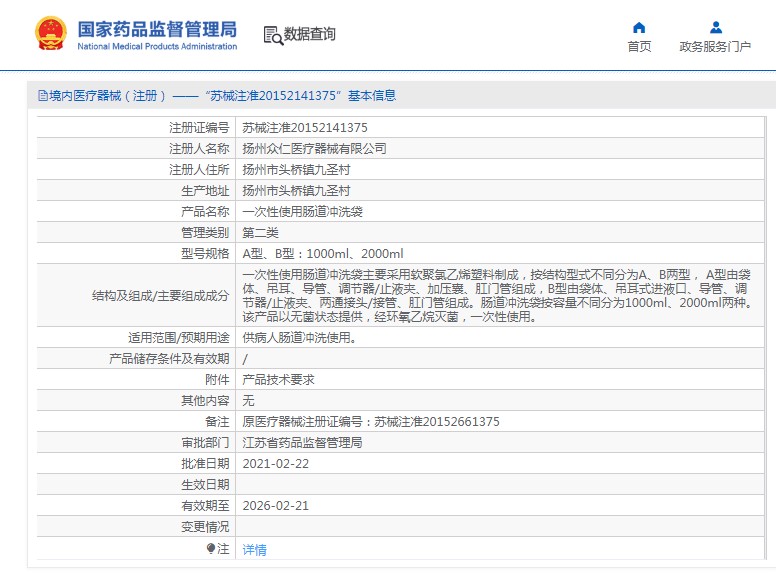Select intended use 供病人肠道冲洗使用。

[299, 338]
